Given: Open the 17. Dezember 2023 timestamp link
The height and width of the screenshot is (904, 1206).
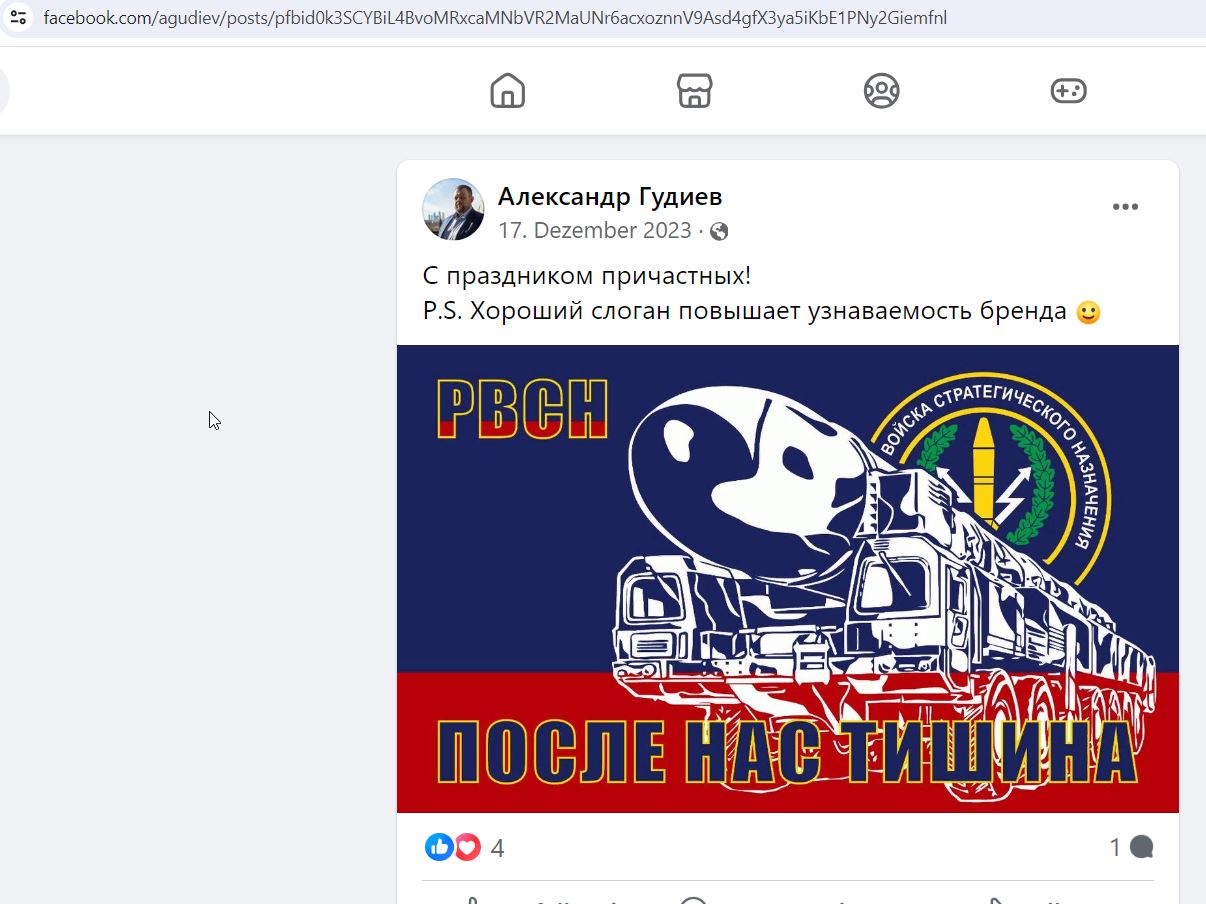Looking at the screenshot, I should pos(595,230).
